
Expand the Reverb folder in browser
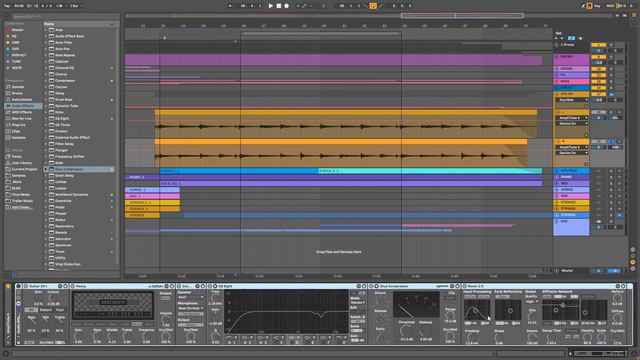tap(46, 232)
